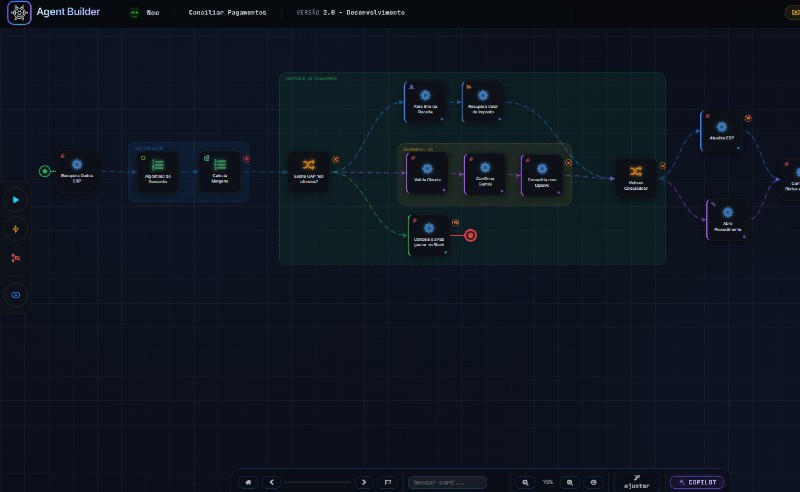Run the flow with the play button
The image size is (800, 492).
tap(16, 200)
